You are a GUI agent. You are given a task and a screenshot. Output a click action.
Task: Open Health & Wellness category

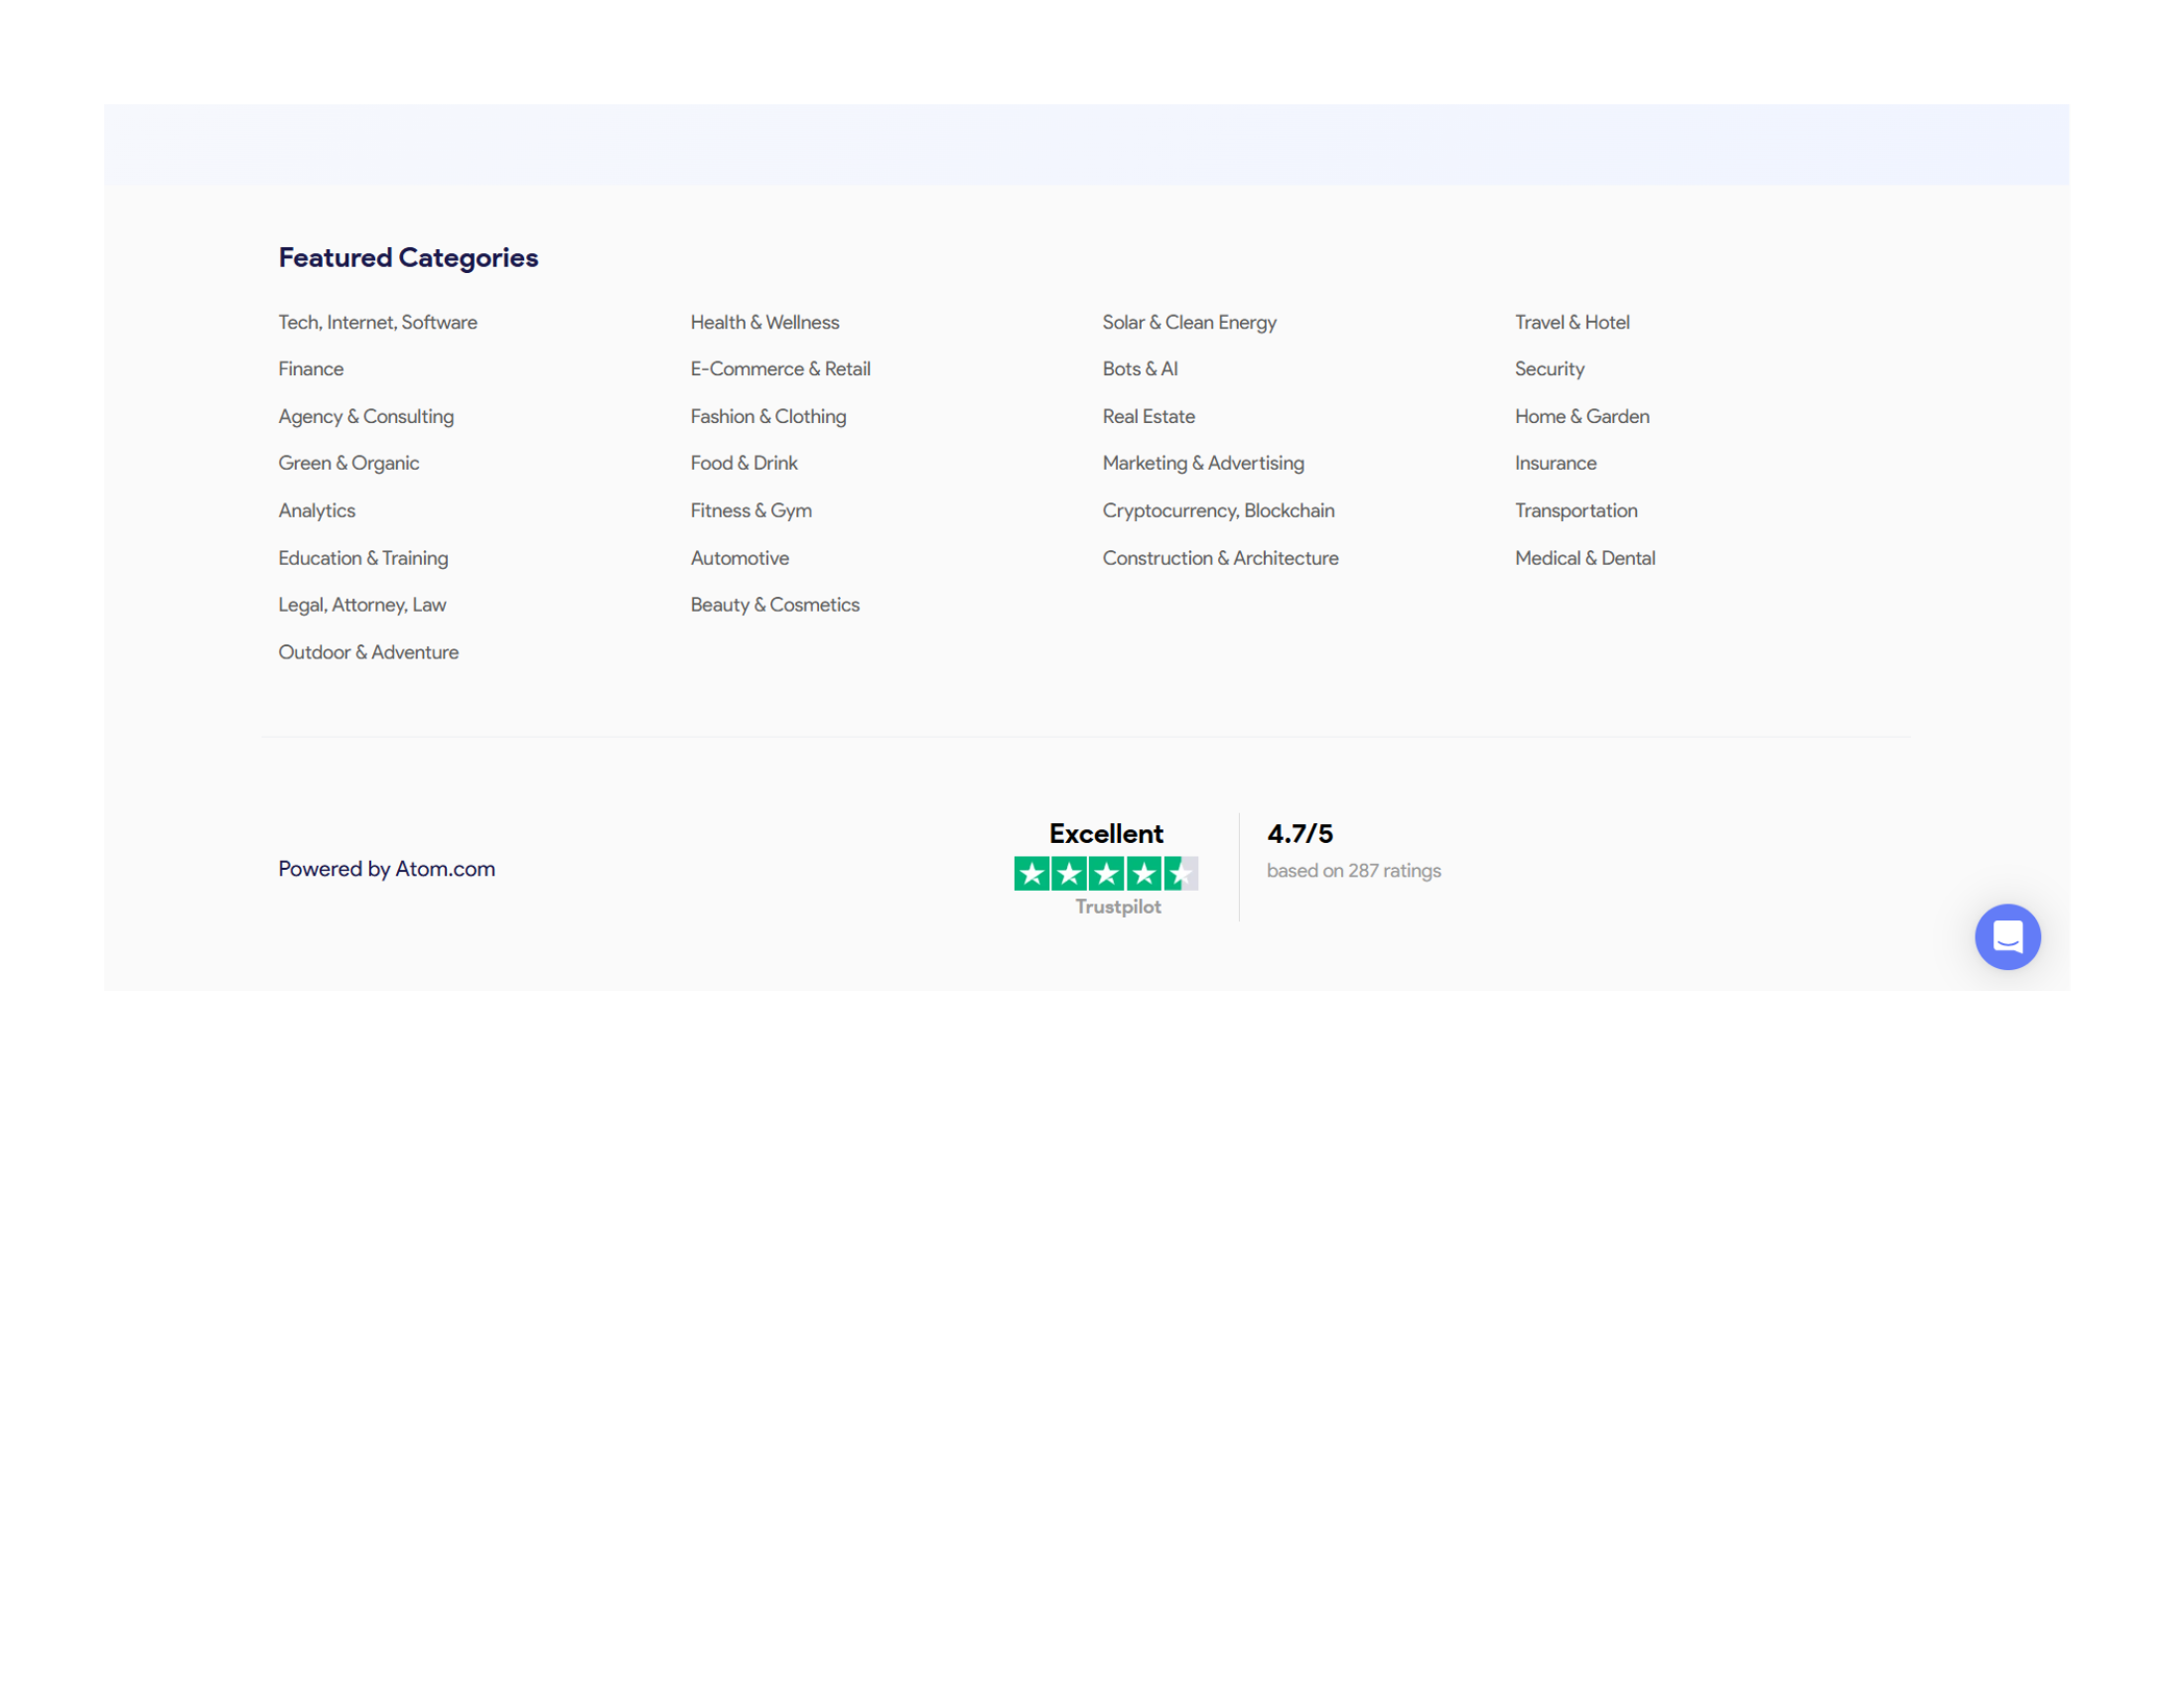click(x=764, y=322)
